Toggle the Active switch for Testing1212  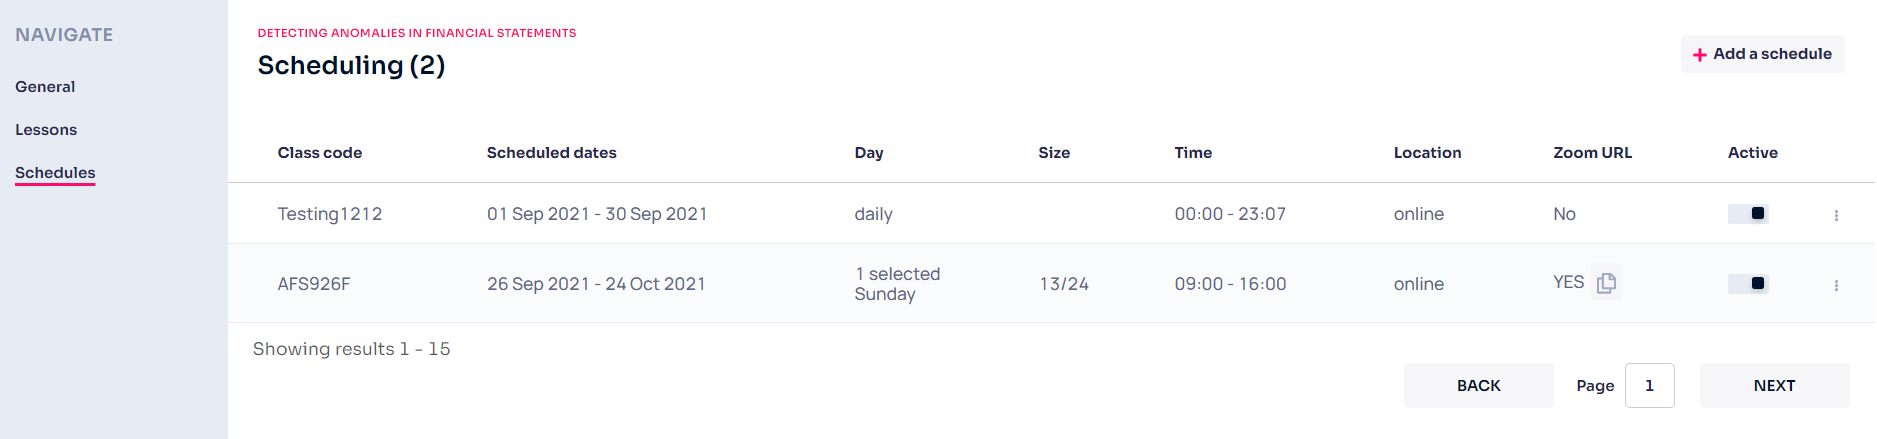(1748, 213)
